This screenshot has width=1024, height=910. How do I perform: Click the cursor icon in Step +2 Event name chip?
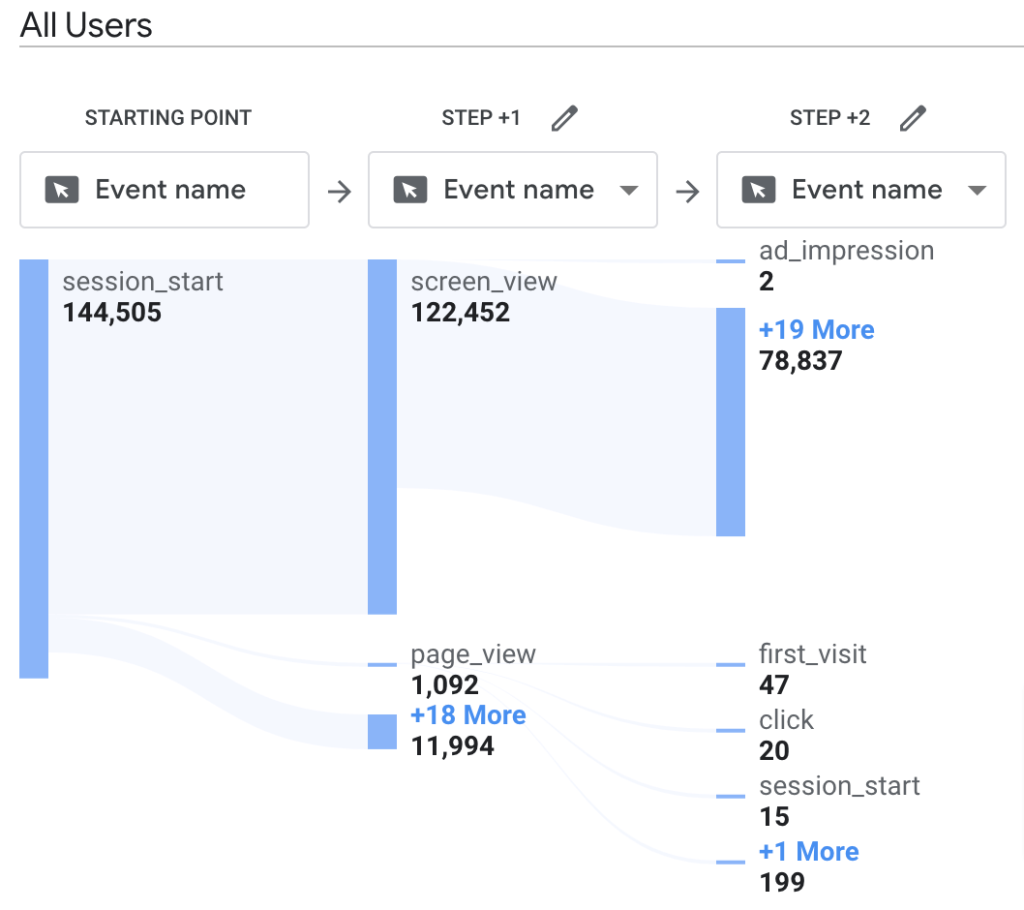tap(757, 189)
